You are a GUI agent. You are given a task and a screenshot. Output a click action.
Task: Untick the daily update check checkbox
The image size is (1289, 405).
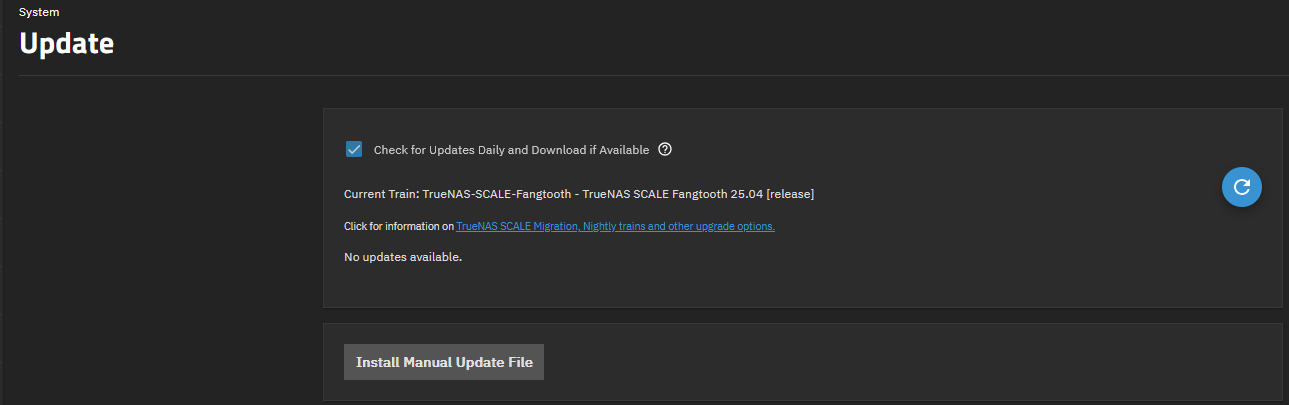(354, 149)
